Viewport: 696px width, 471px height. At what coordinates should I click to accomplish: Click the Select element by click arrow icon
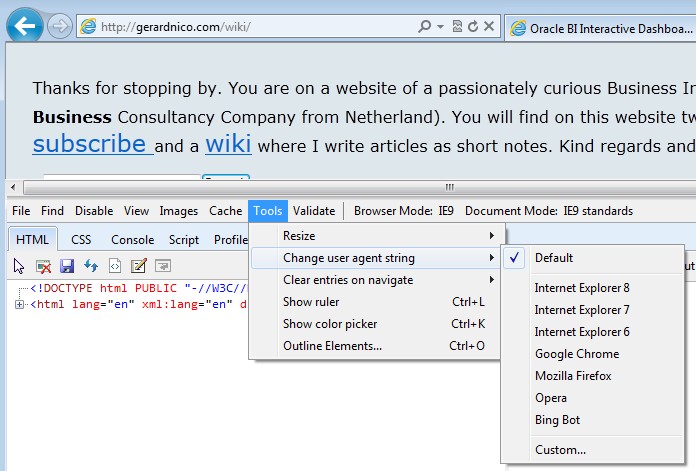click(x=19, y=266)
